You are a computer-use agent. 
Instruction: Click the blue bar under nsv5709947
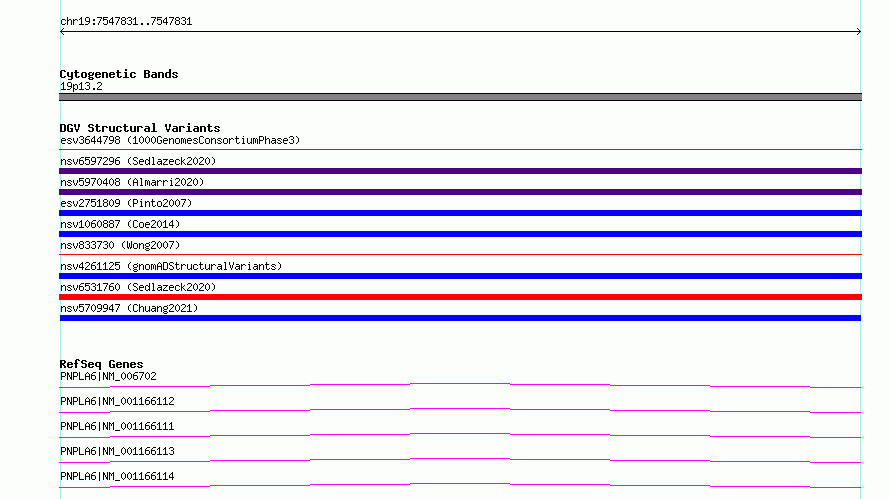(460, 318)
